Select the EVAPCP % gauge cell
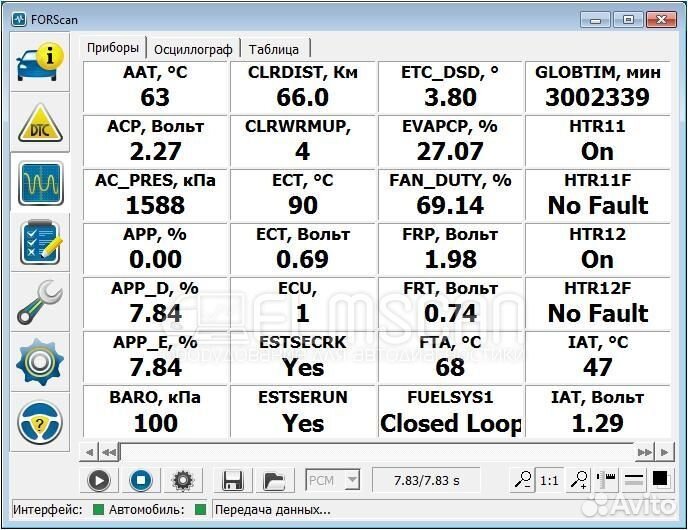The image size is (688, 530). click(x=450, y=141)
